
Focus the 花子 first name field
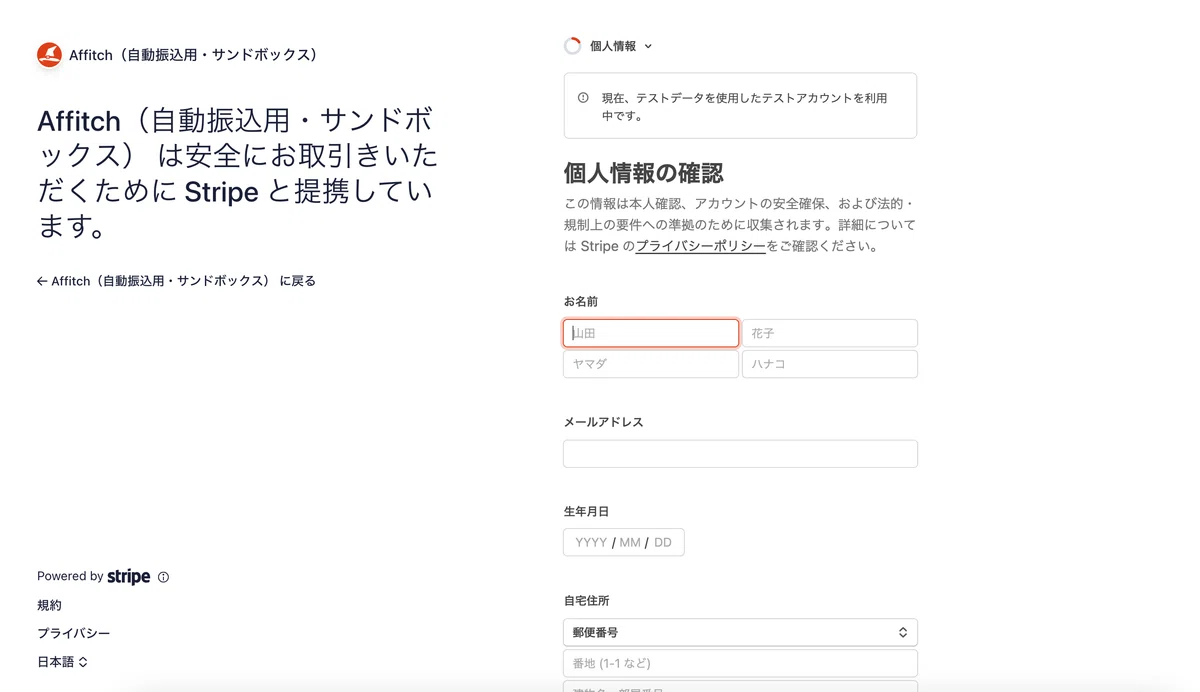(830, 333)
